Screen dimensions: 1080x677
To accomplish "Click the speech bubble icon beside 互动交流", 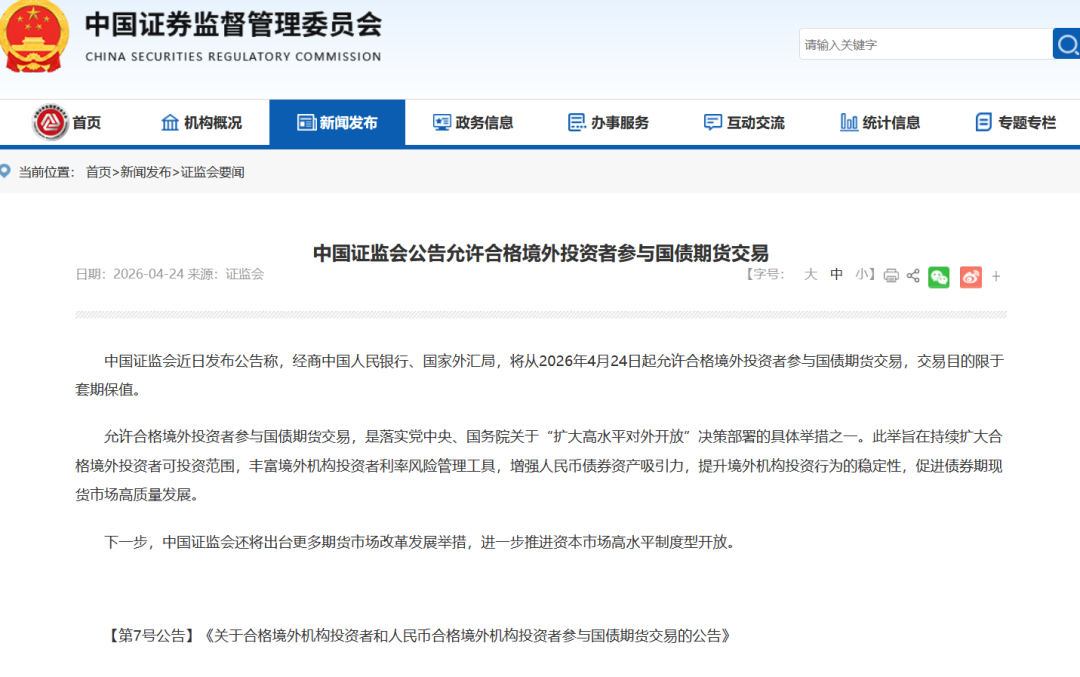I will point(711,122).
